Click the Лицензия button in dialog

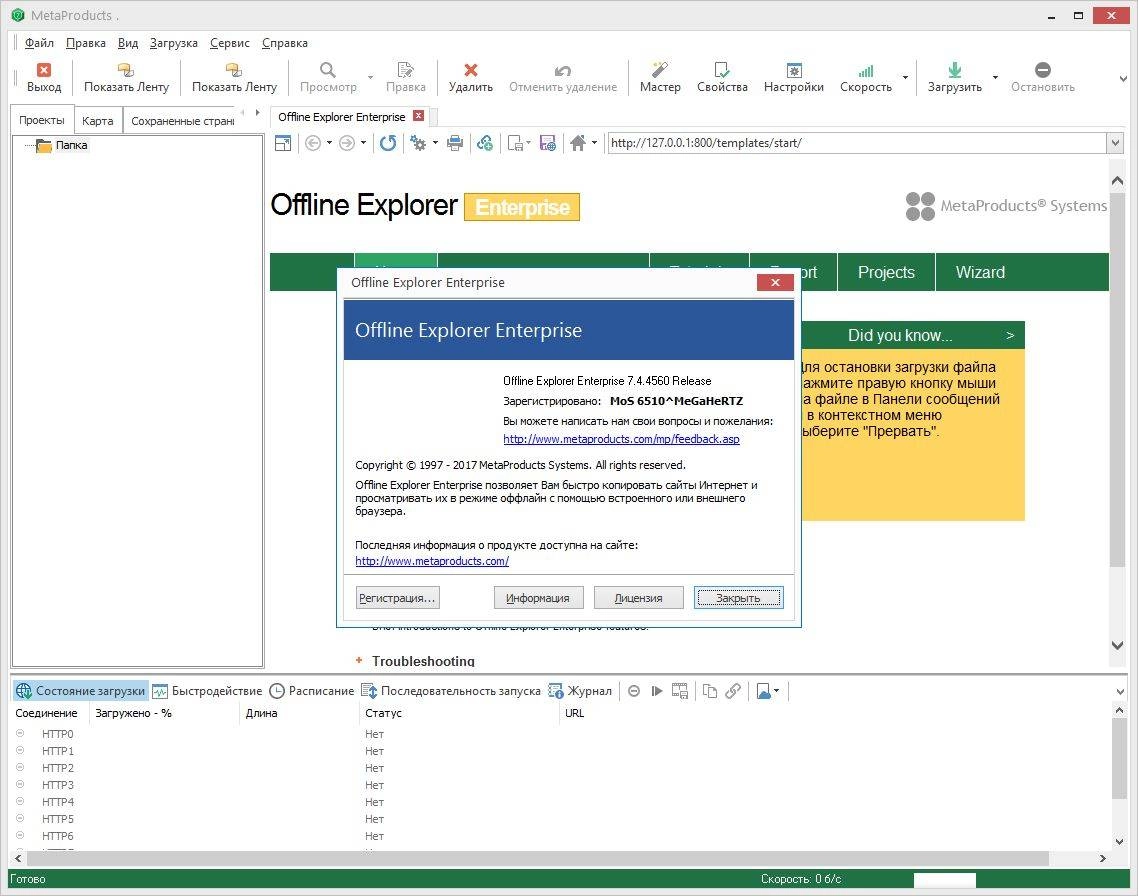pos(639,598)
